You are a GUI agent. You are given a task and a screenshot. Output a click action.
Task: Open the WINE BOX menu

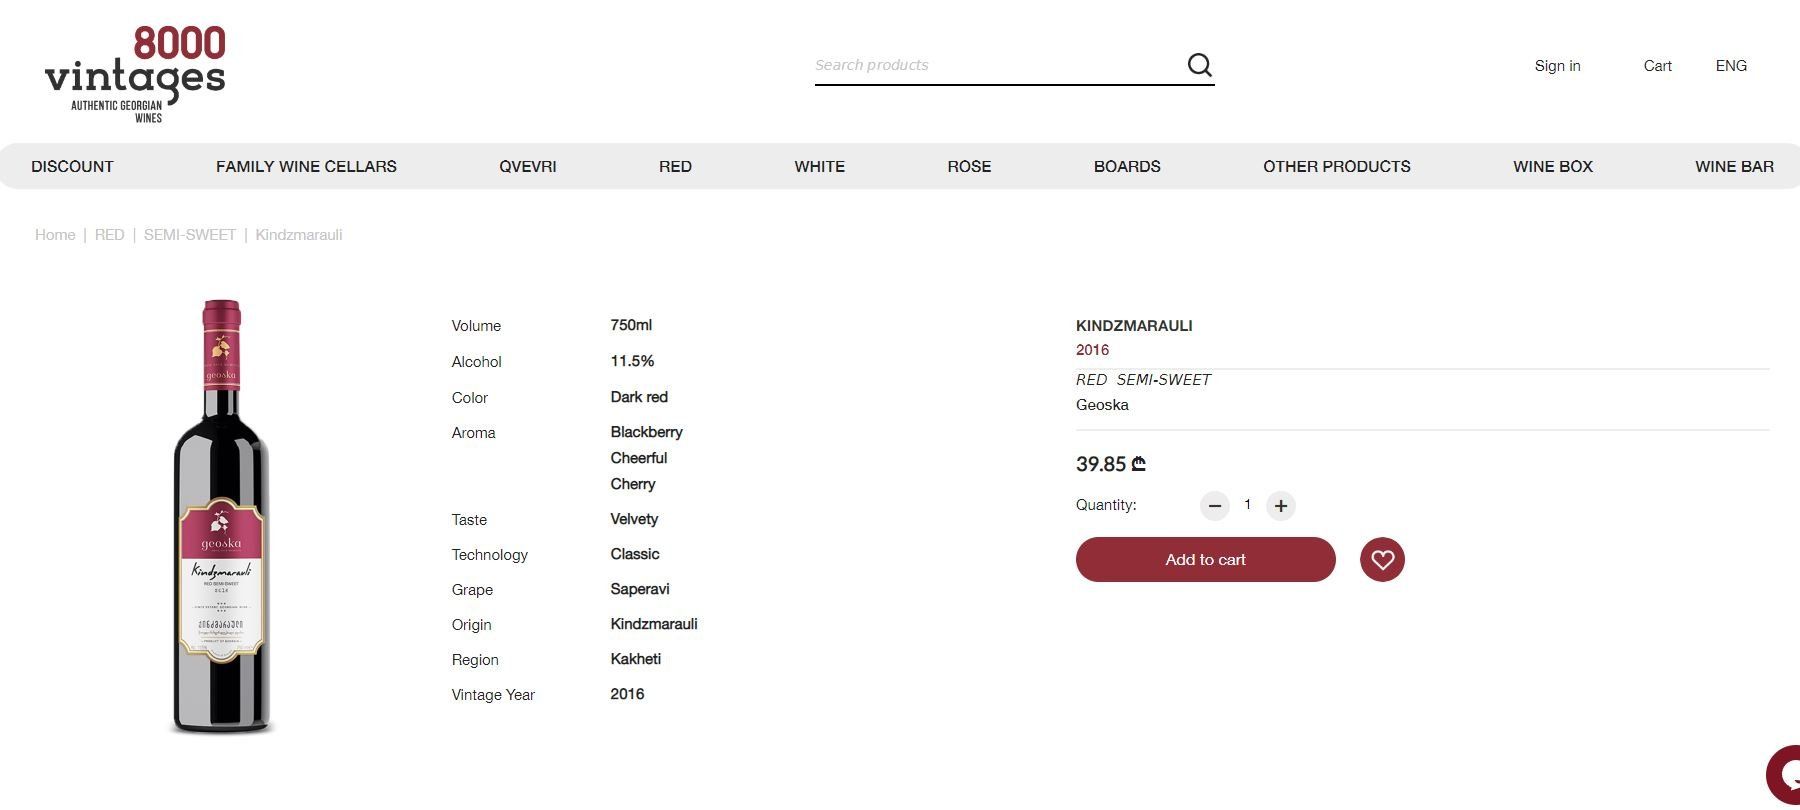pyautogui.click(x=1553, y=167)
